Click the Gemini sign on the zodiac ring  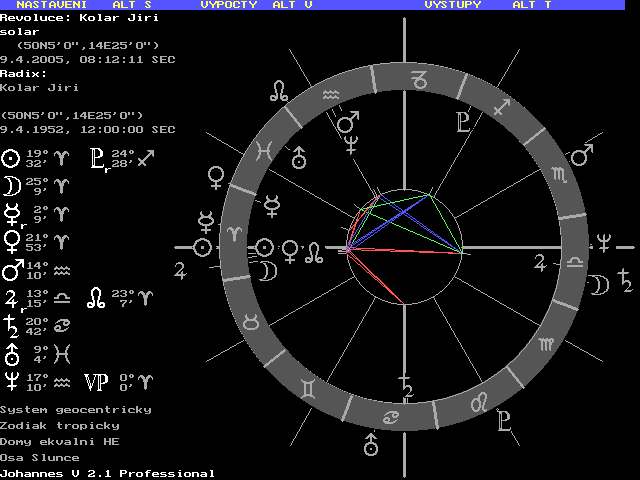pos(319,385)
